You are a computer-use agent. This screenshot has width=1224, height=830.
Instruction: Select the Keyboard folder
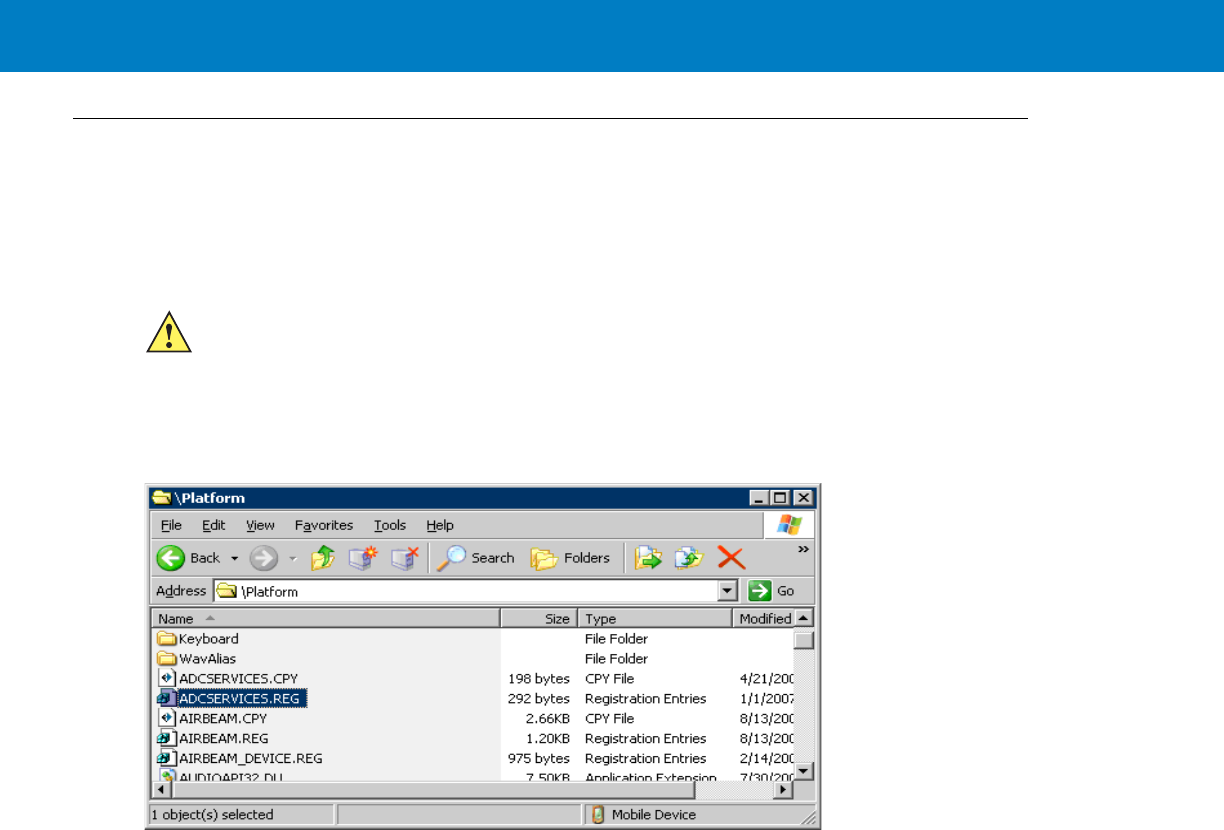(208, 639)
